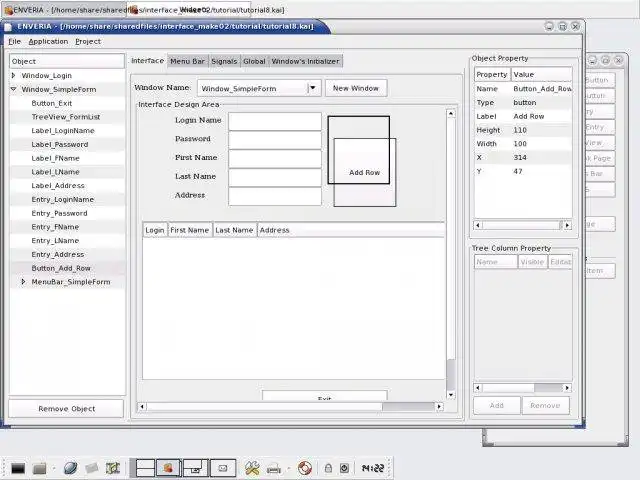This screenshot has width=640, height=480.
Task: Switch to the third desktop in the pager
Action: coord(196,468)
